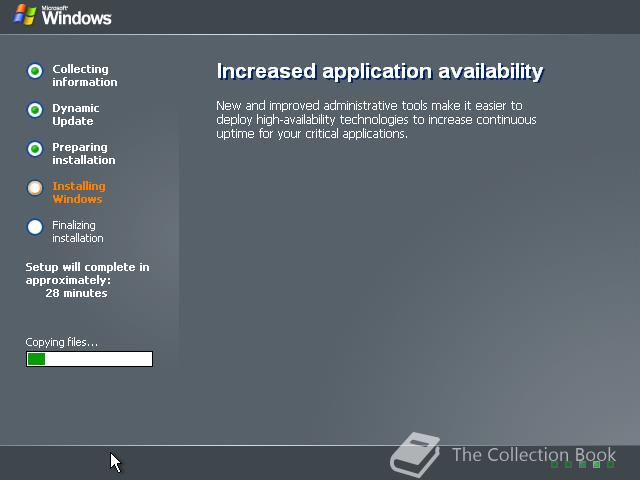This screenshot has height=480, width=640.
Task: Click the "Setup will complete in approximately" text
Action: point(87,273)
